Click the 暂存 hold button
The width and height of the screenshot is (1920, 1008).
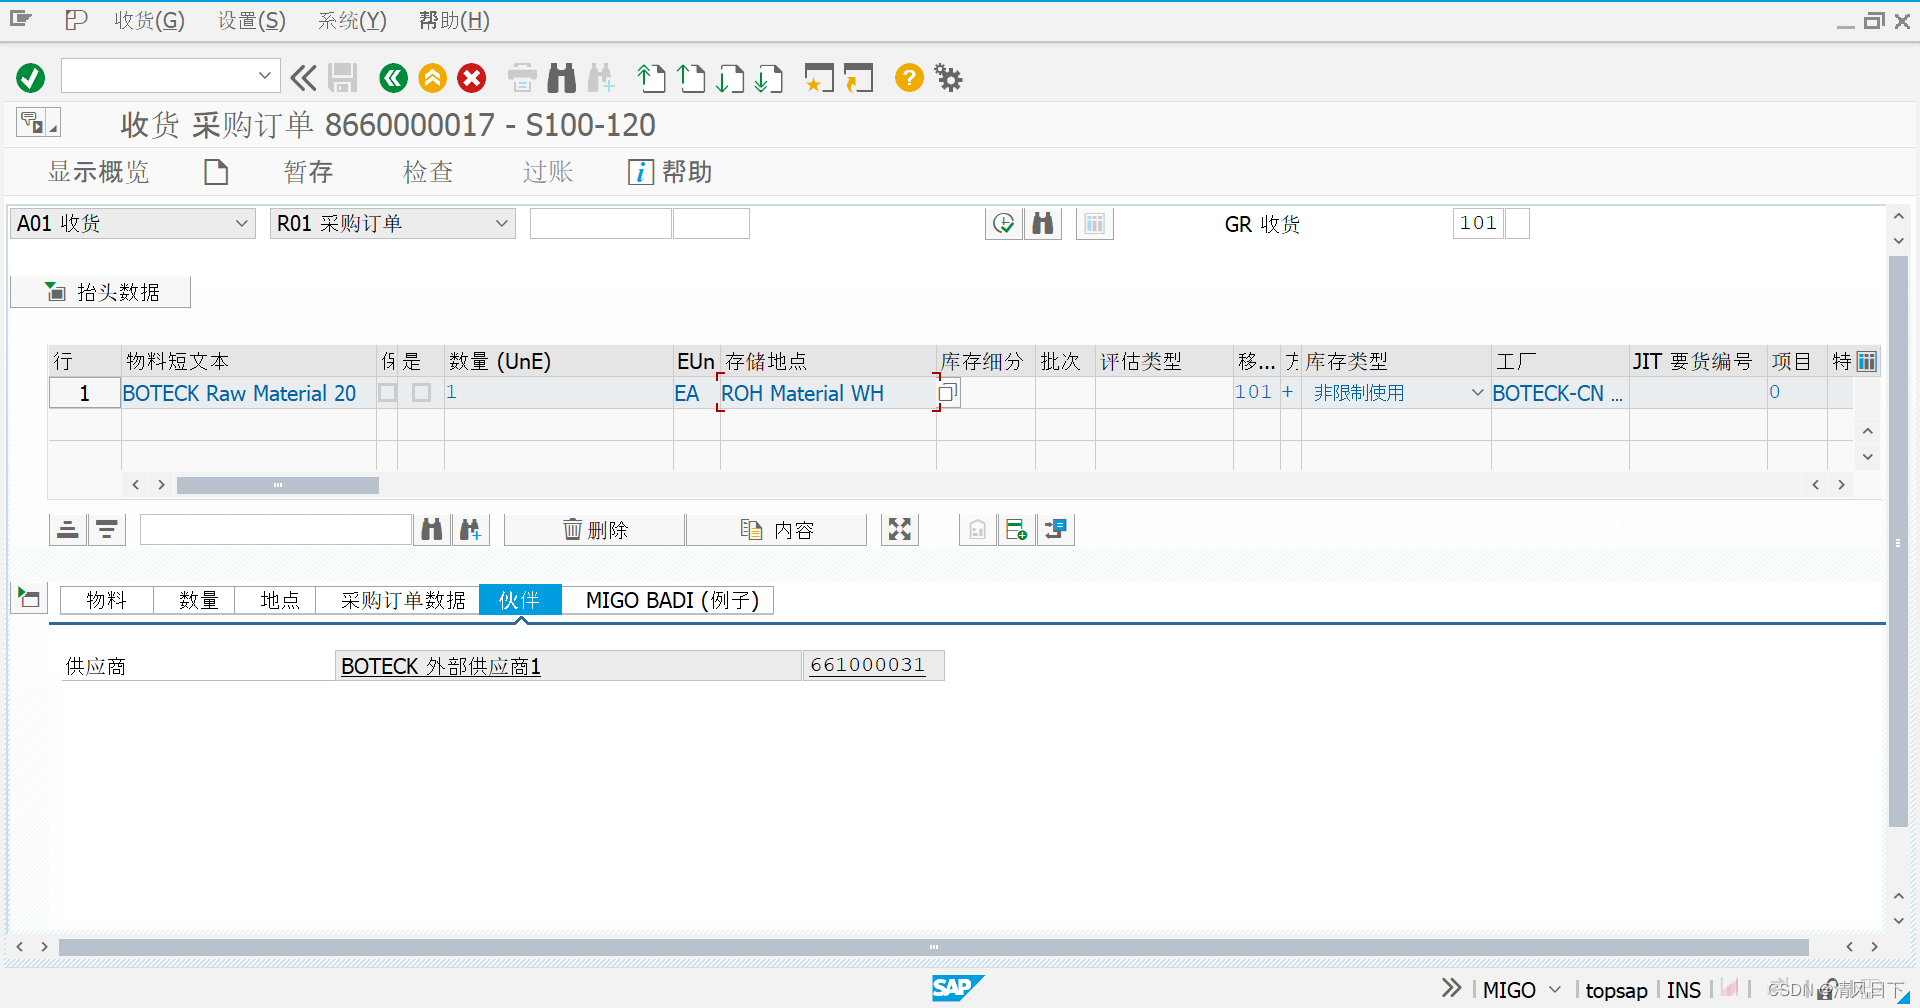[308, 172]
